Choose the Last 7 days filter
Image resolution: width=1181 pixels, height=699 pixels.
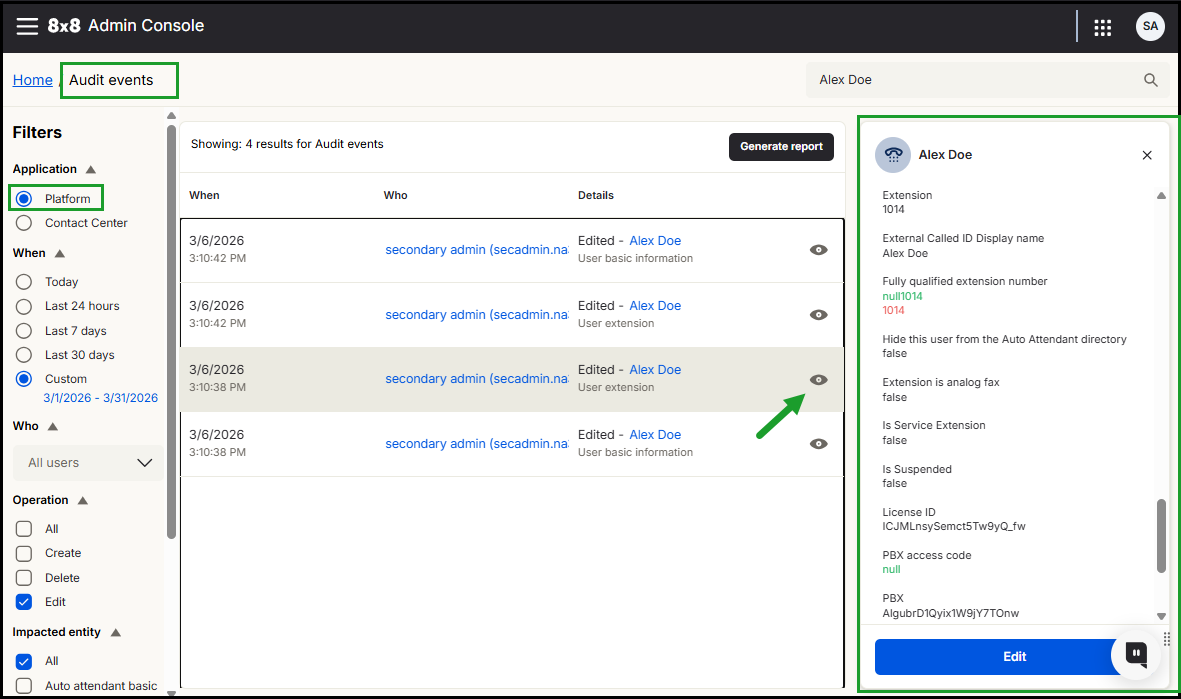(24, 331)
